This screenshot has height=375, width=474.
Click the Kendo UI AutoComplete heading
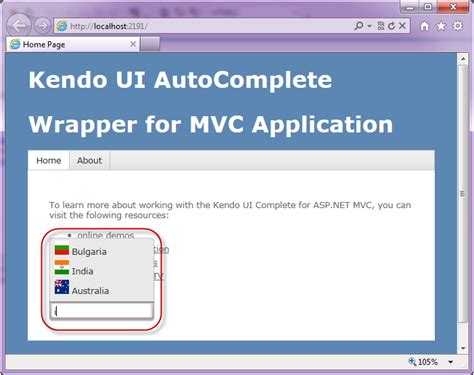[180, 79]
